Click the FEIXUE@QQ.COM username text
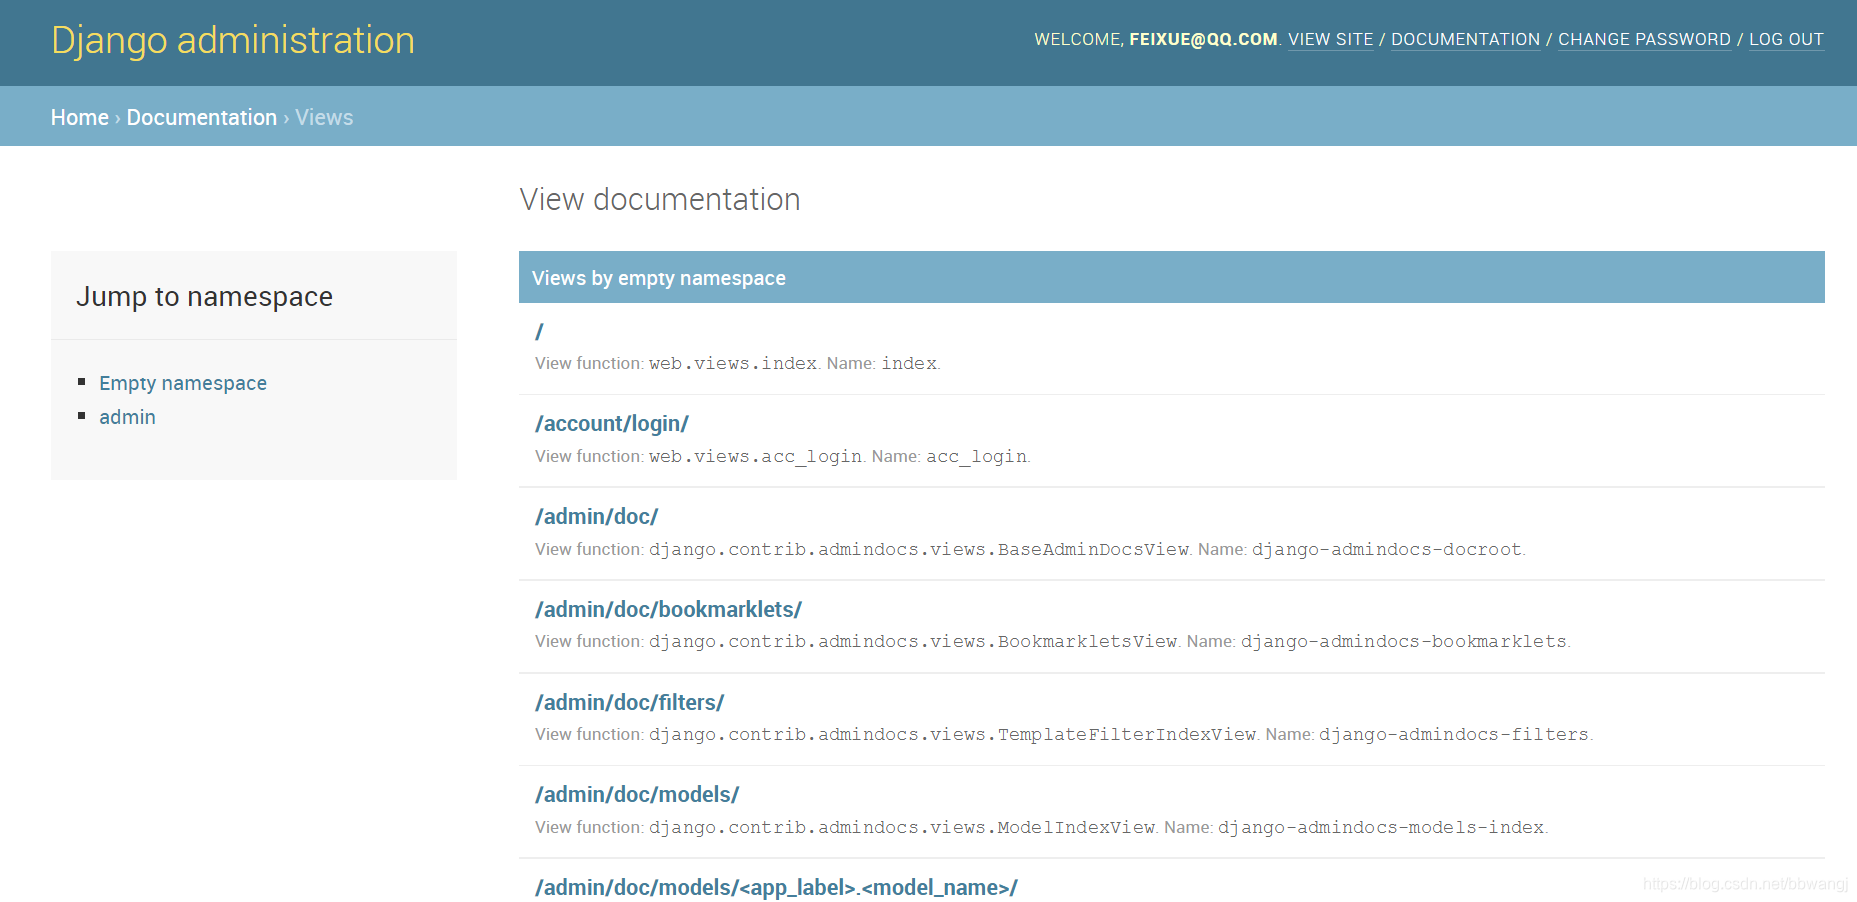The image size is (1857, 902). 1202,40
